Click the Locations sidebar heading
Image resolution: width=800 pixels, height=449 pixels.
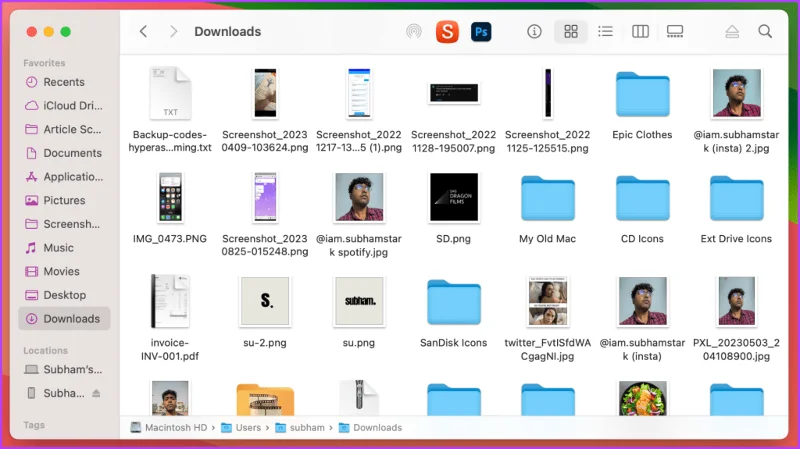[45, 351]
